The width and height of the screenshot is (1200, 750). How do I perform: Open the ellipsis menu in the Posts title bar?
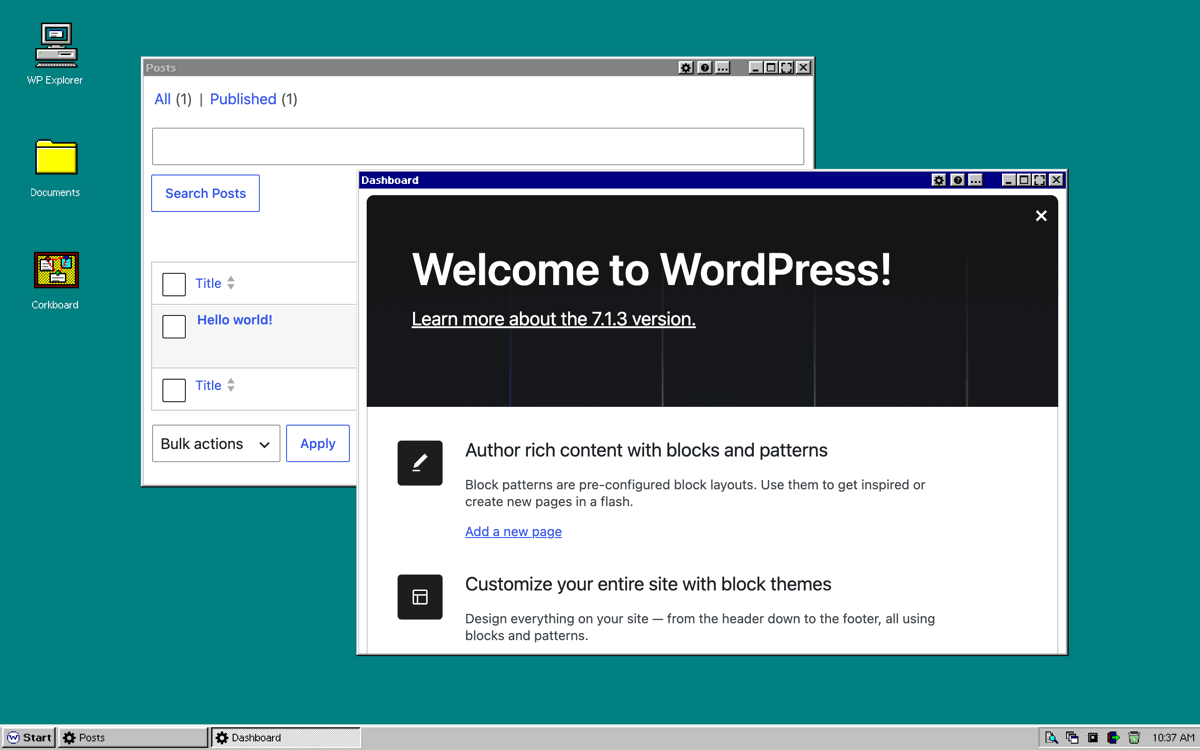[x=723, y=67]
